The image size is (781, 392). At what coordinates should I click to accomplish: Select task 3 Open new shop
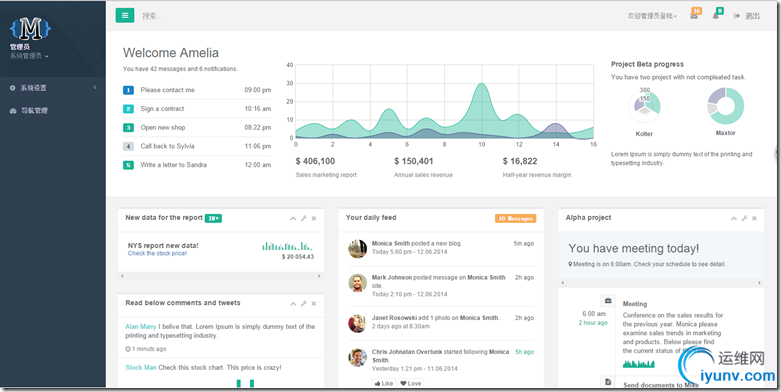point(197,128)
